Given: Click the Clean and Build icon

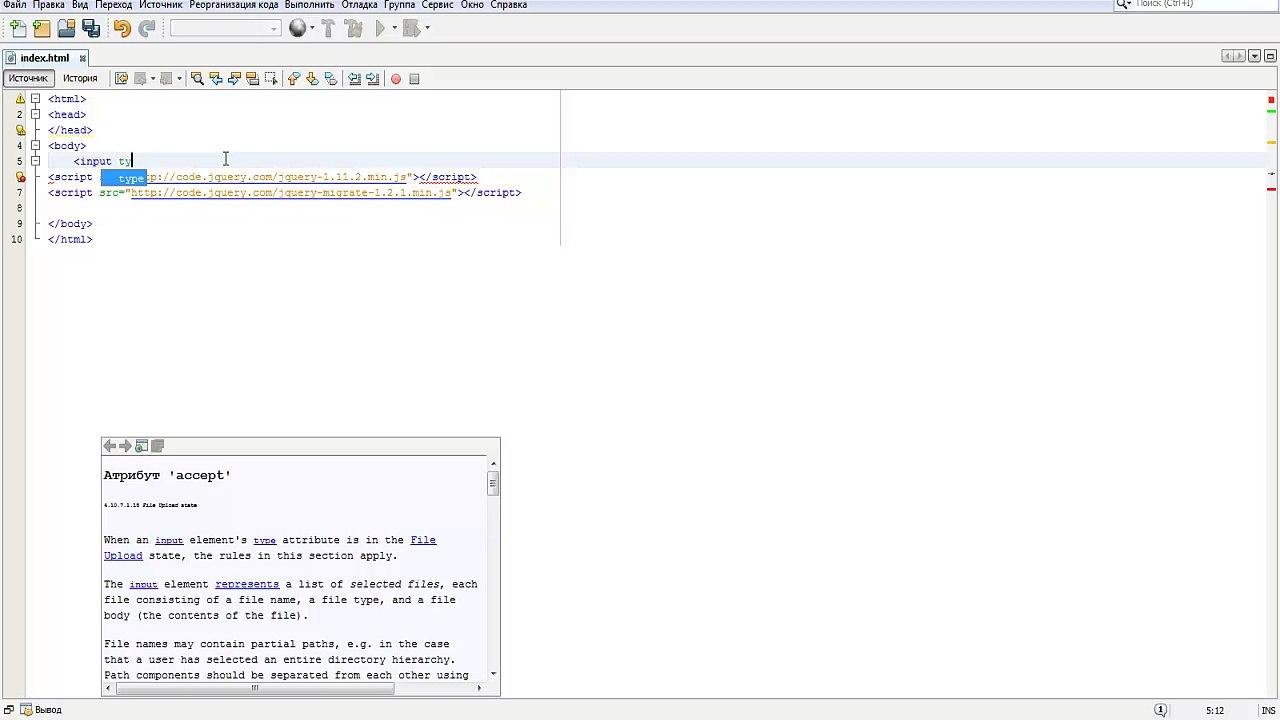Looking at the screenshot, I should click(x=353, y=29).
